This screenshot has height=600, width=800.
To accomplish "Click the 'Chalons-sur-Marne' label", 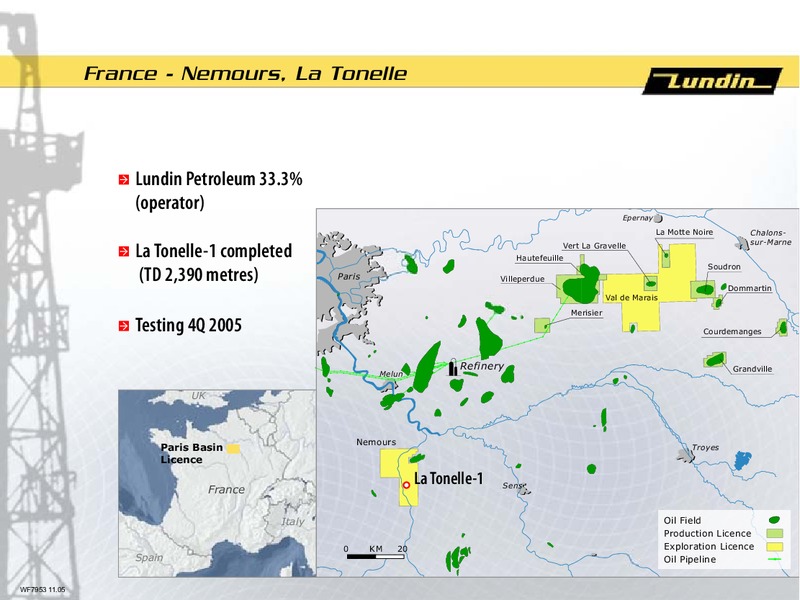I will [x=770, y=237].
